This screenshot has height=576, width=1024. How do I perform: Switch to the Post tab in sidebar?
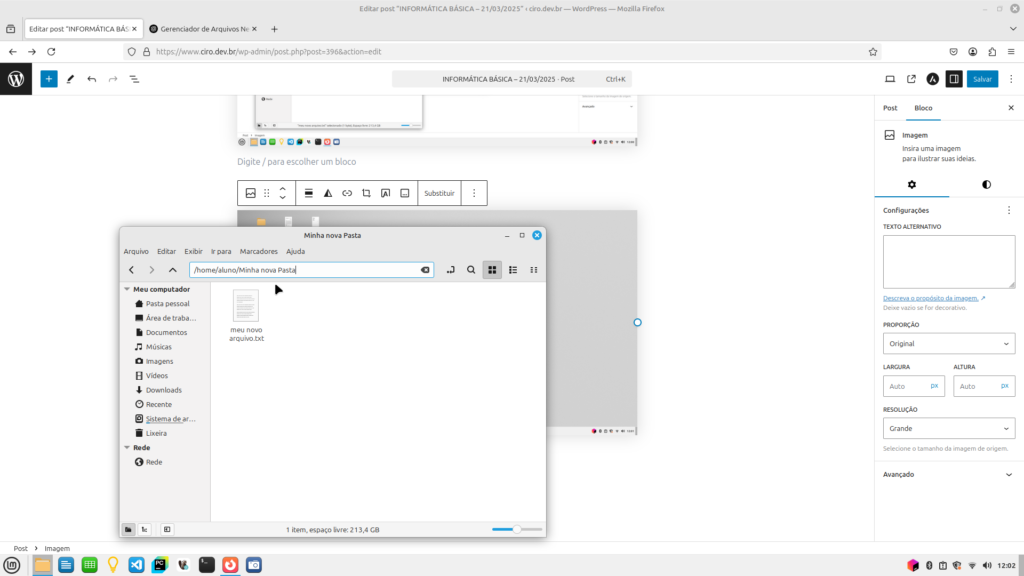[x=890, y=107]
